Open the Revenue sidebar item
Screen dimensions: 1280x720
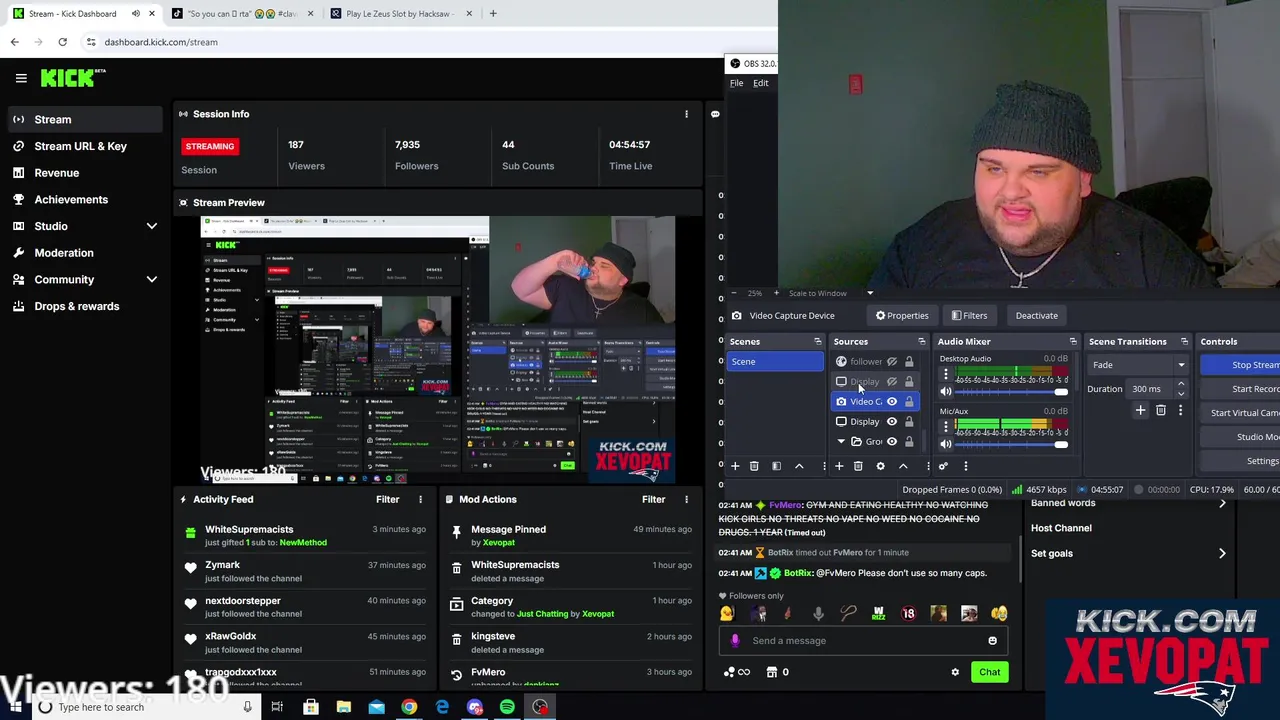click(x=57, y=173)
